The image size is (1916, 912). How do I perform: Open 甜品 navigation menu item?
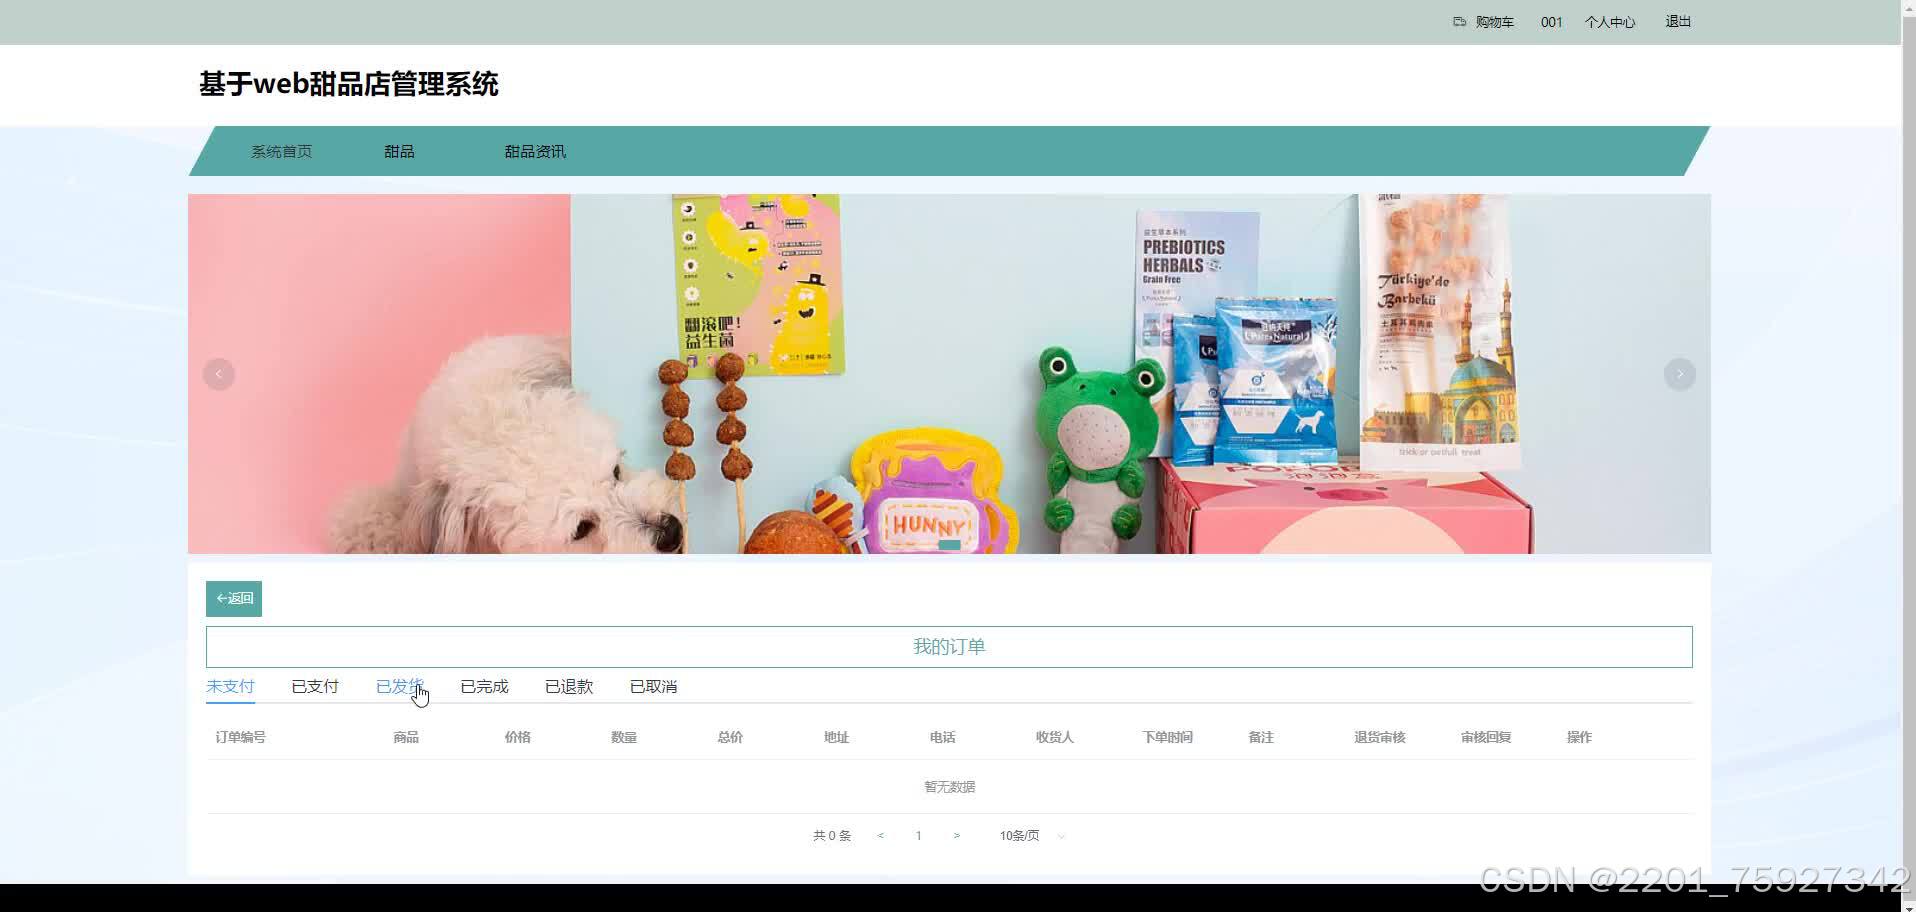point(399,151)
